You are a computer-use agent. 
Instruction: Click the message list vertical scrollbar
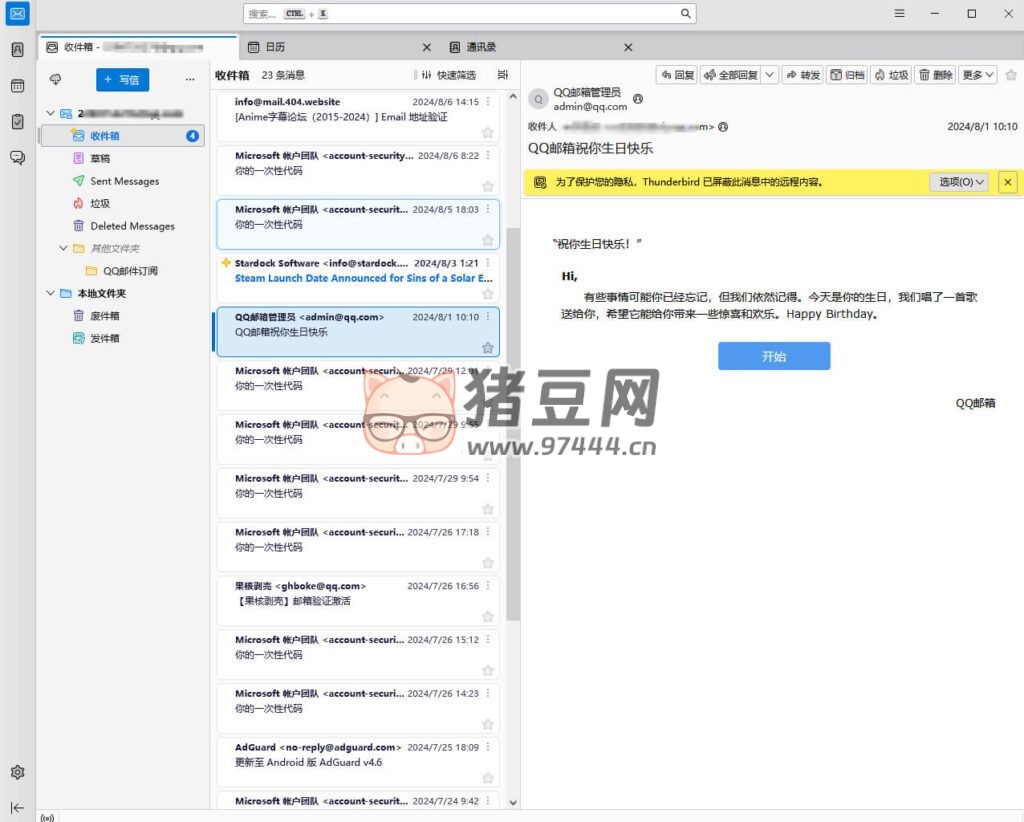point(513,420)
